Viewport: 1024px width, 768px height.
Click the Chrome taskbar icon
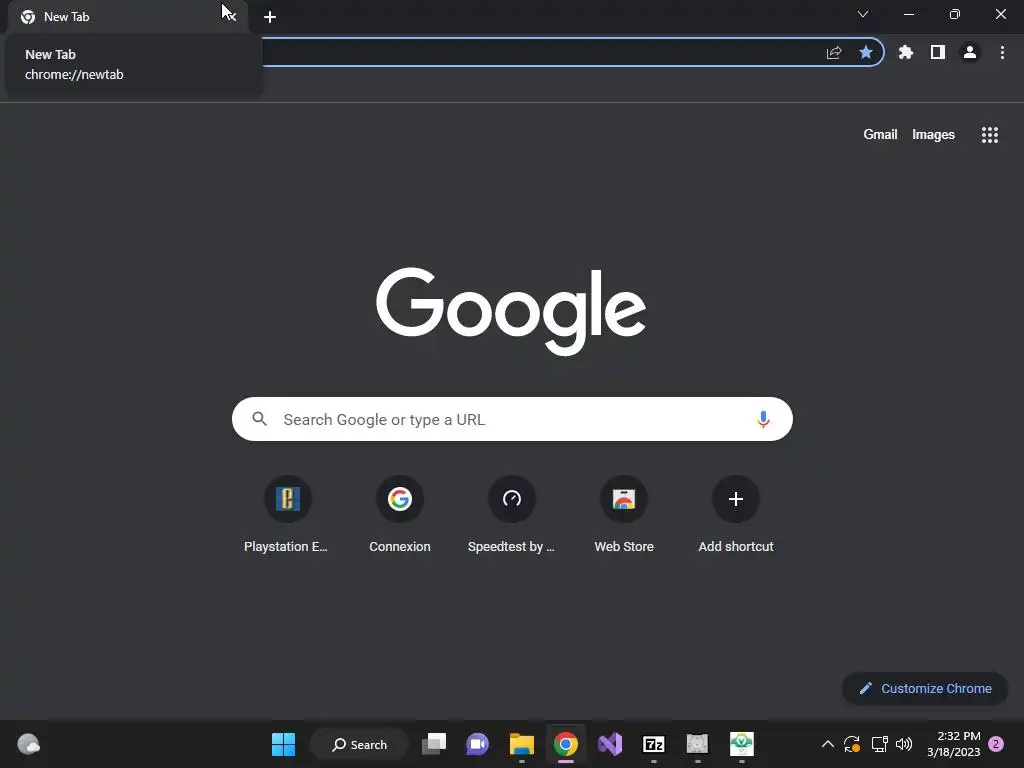[x=566, y=744]
